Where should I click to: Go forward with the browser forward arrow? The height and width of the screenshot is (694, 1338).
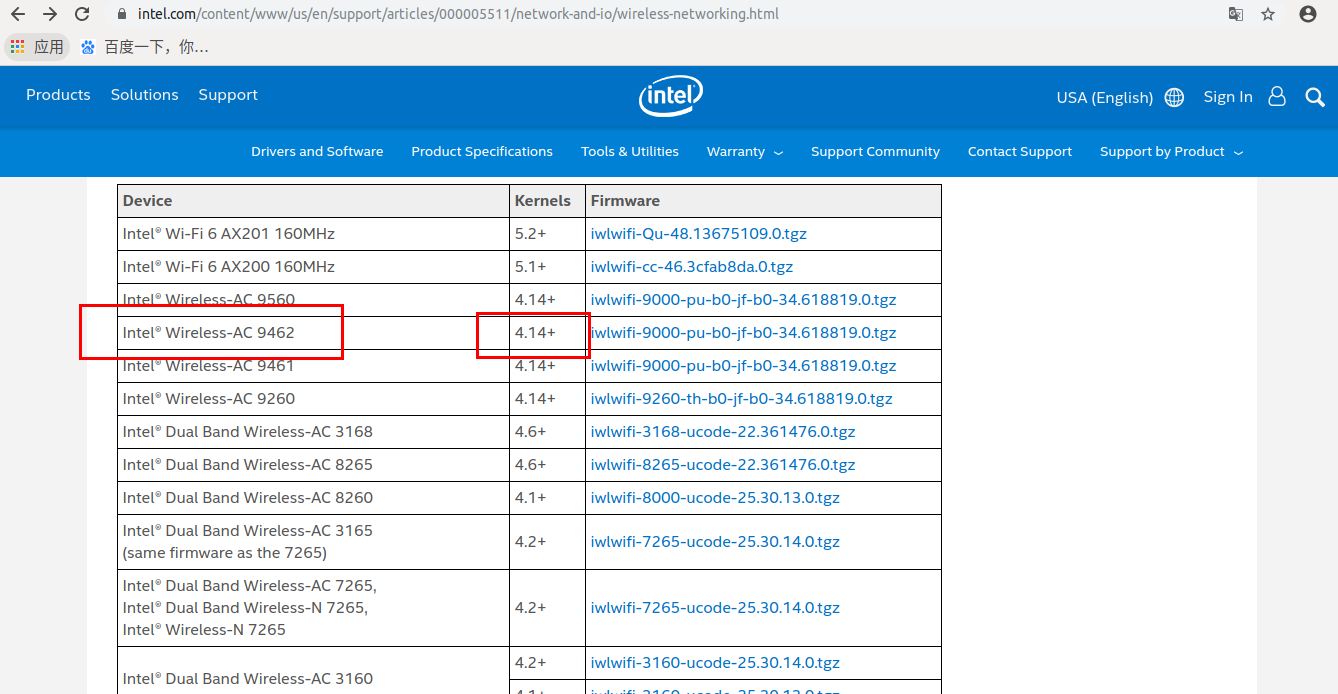(50, 14)
